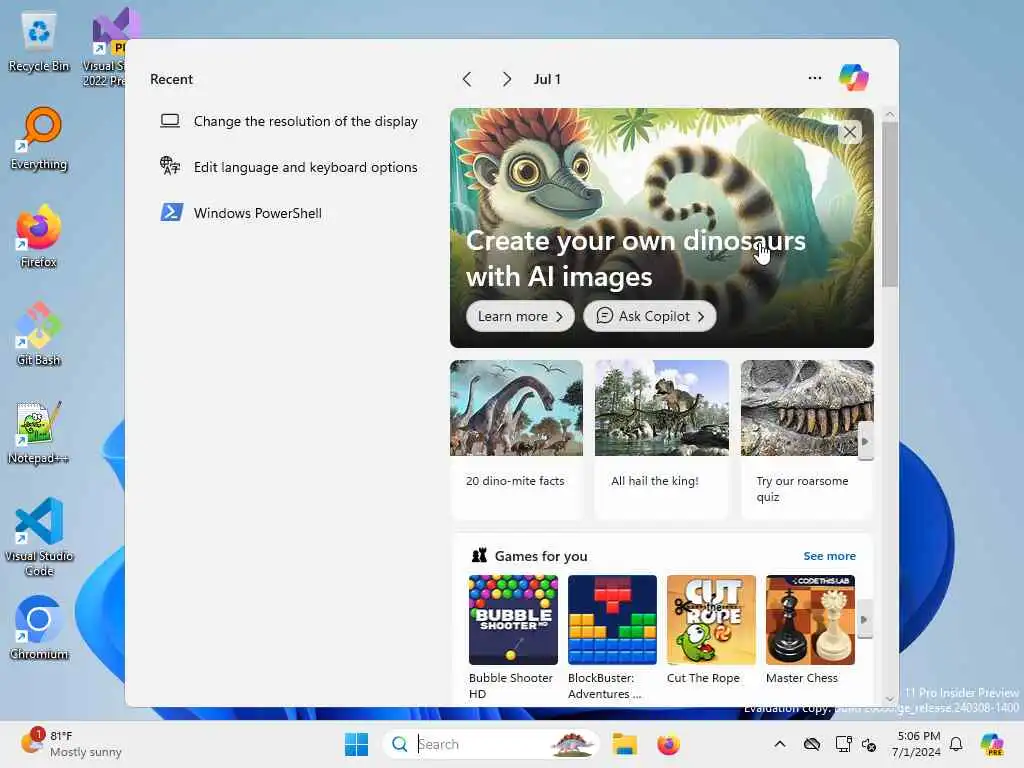Viewport: 1024px width, 768px height.
Task: Go to previous day arrow
Action: pos(466,79)
